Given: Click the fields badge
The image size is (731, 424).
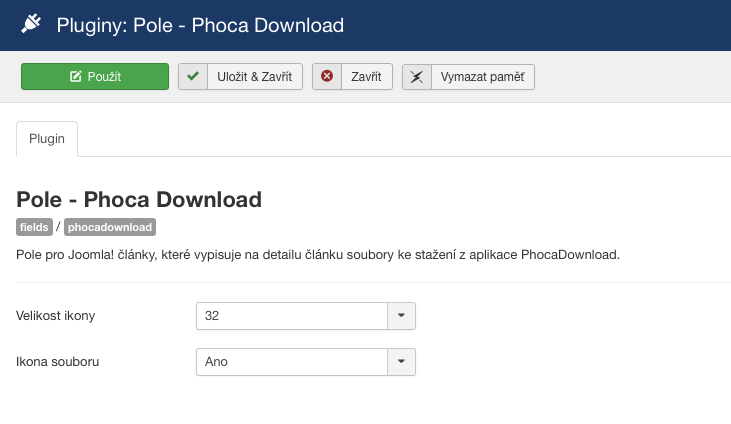Looking at the screenshot, I should (x=35, y=227).
